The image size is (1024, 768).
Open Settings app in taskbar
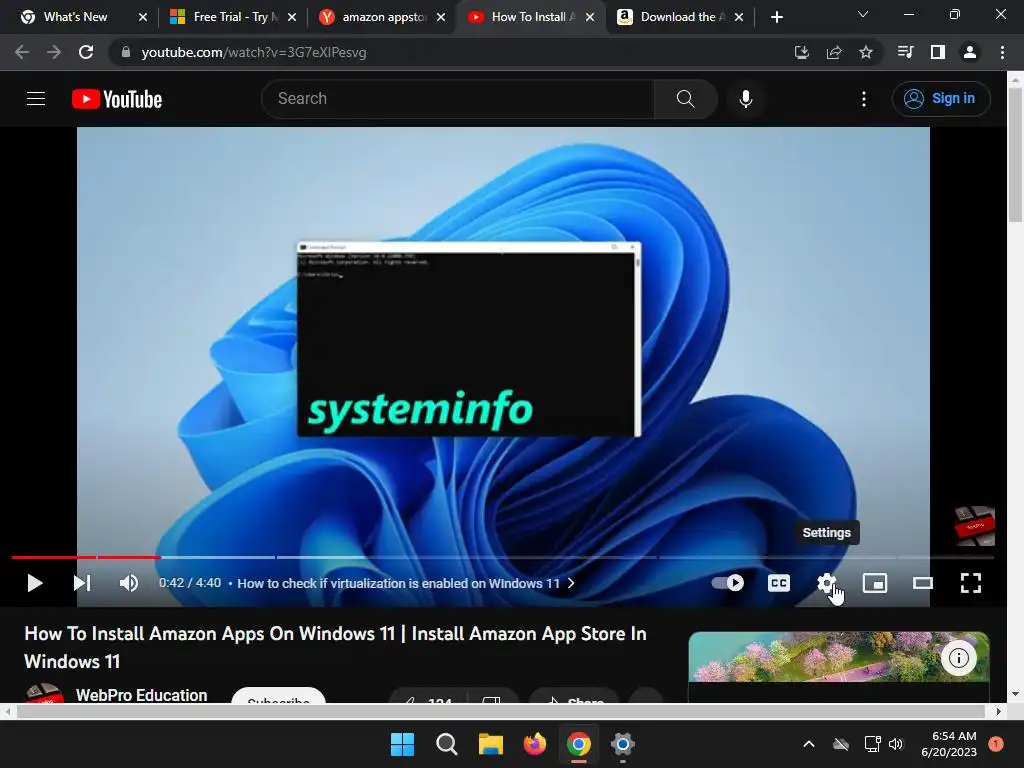pos(622,744)
